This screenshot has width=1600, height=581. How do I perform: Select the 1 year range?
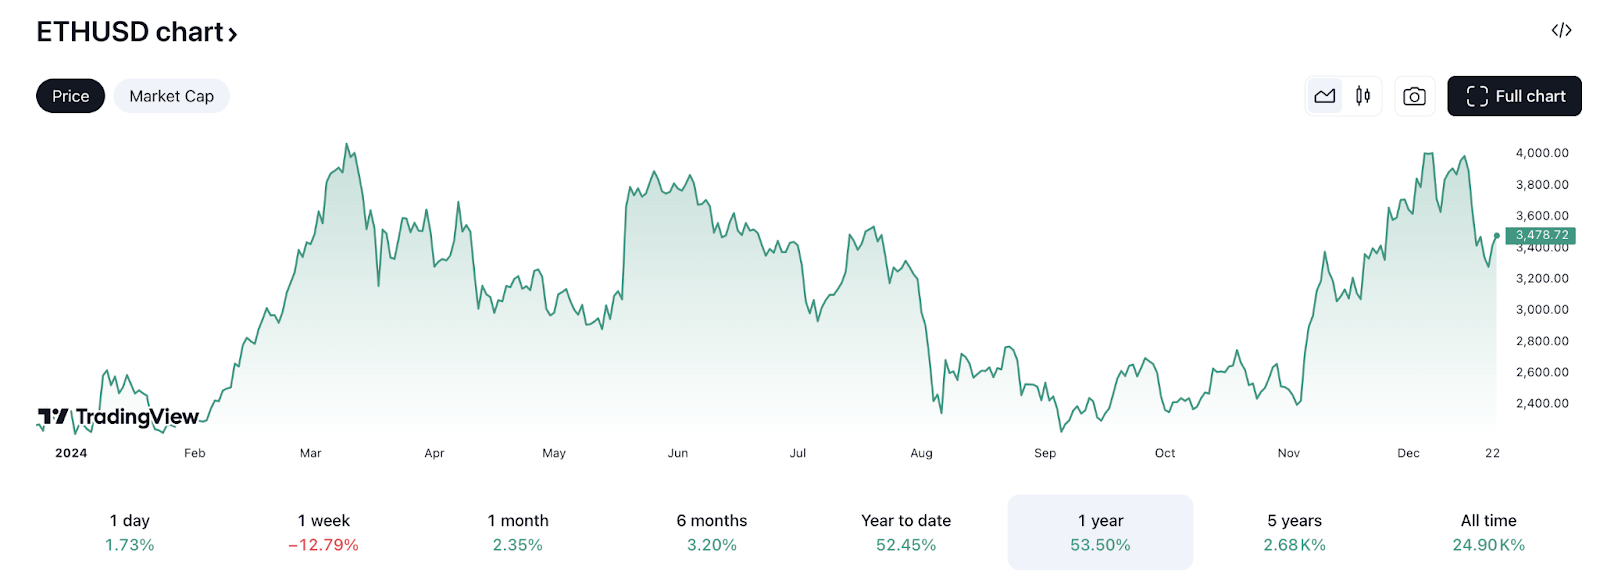tap(1100, 532)
